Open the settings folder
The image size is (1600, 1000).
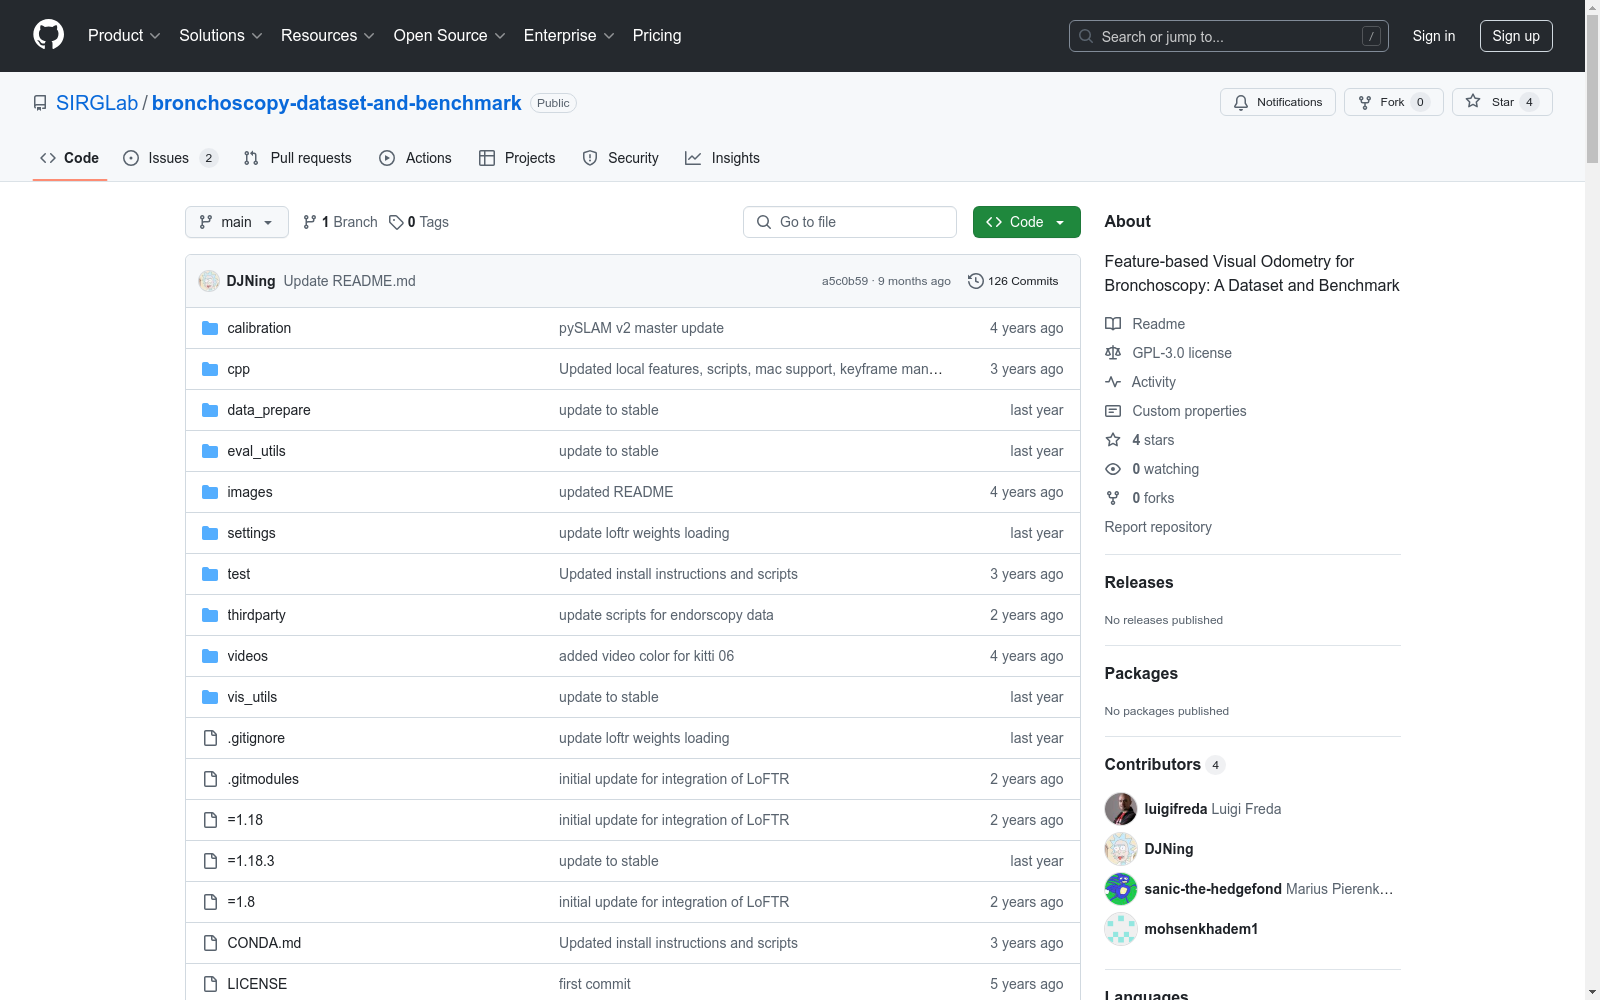(251, 533)
